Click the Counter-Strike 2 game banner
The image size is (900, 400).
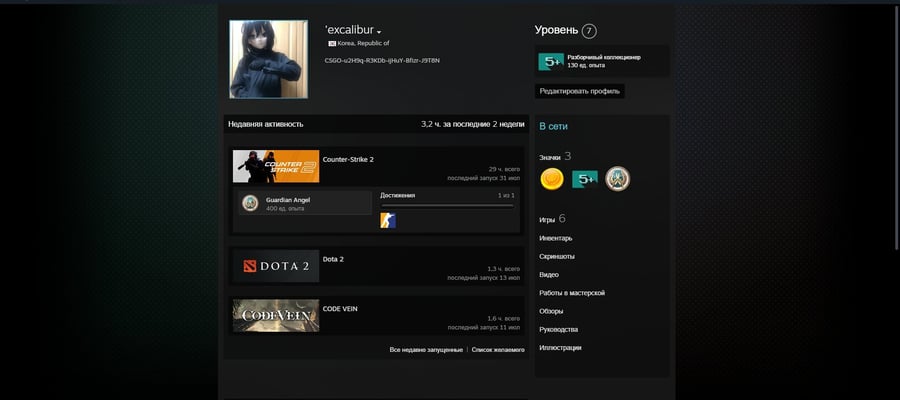coord(276,166)
